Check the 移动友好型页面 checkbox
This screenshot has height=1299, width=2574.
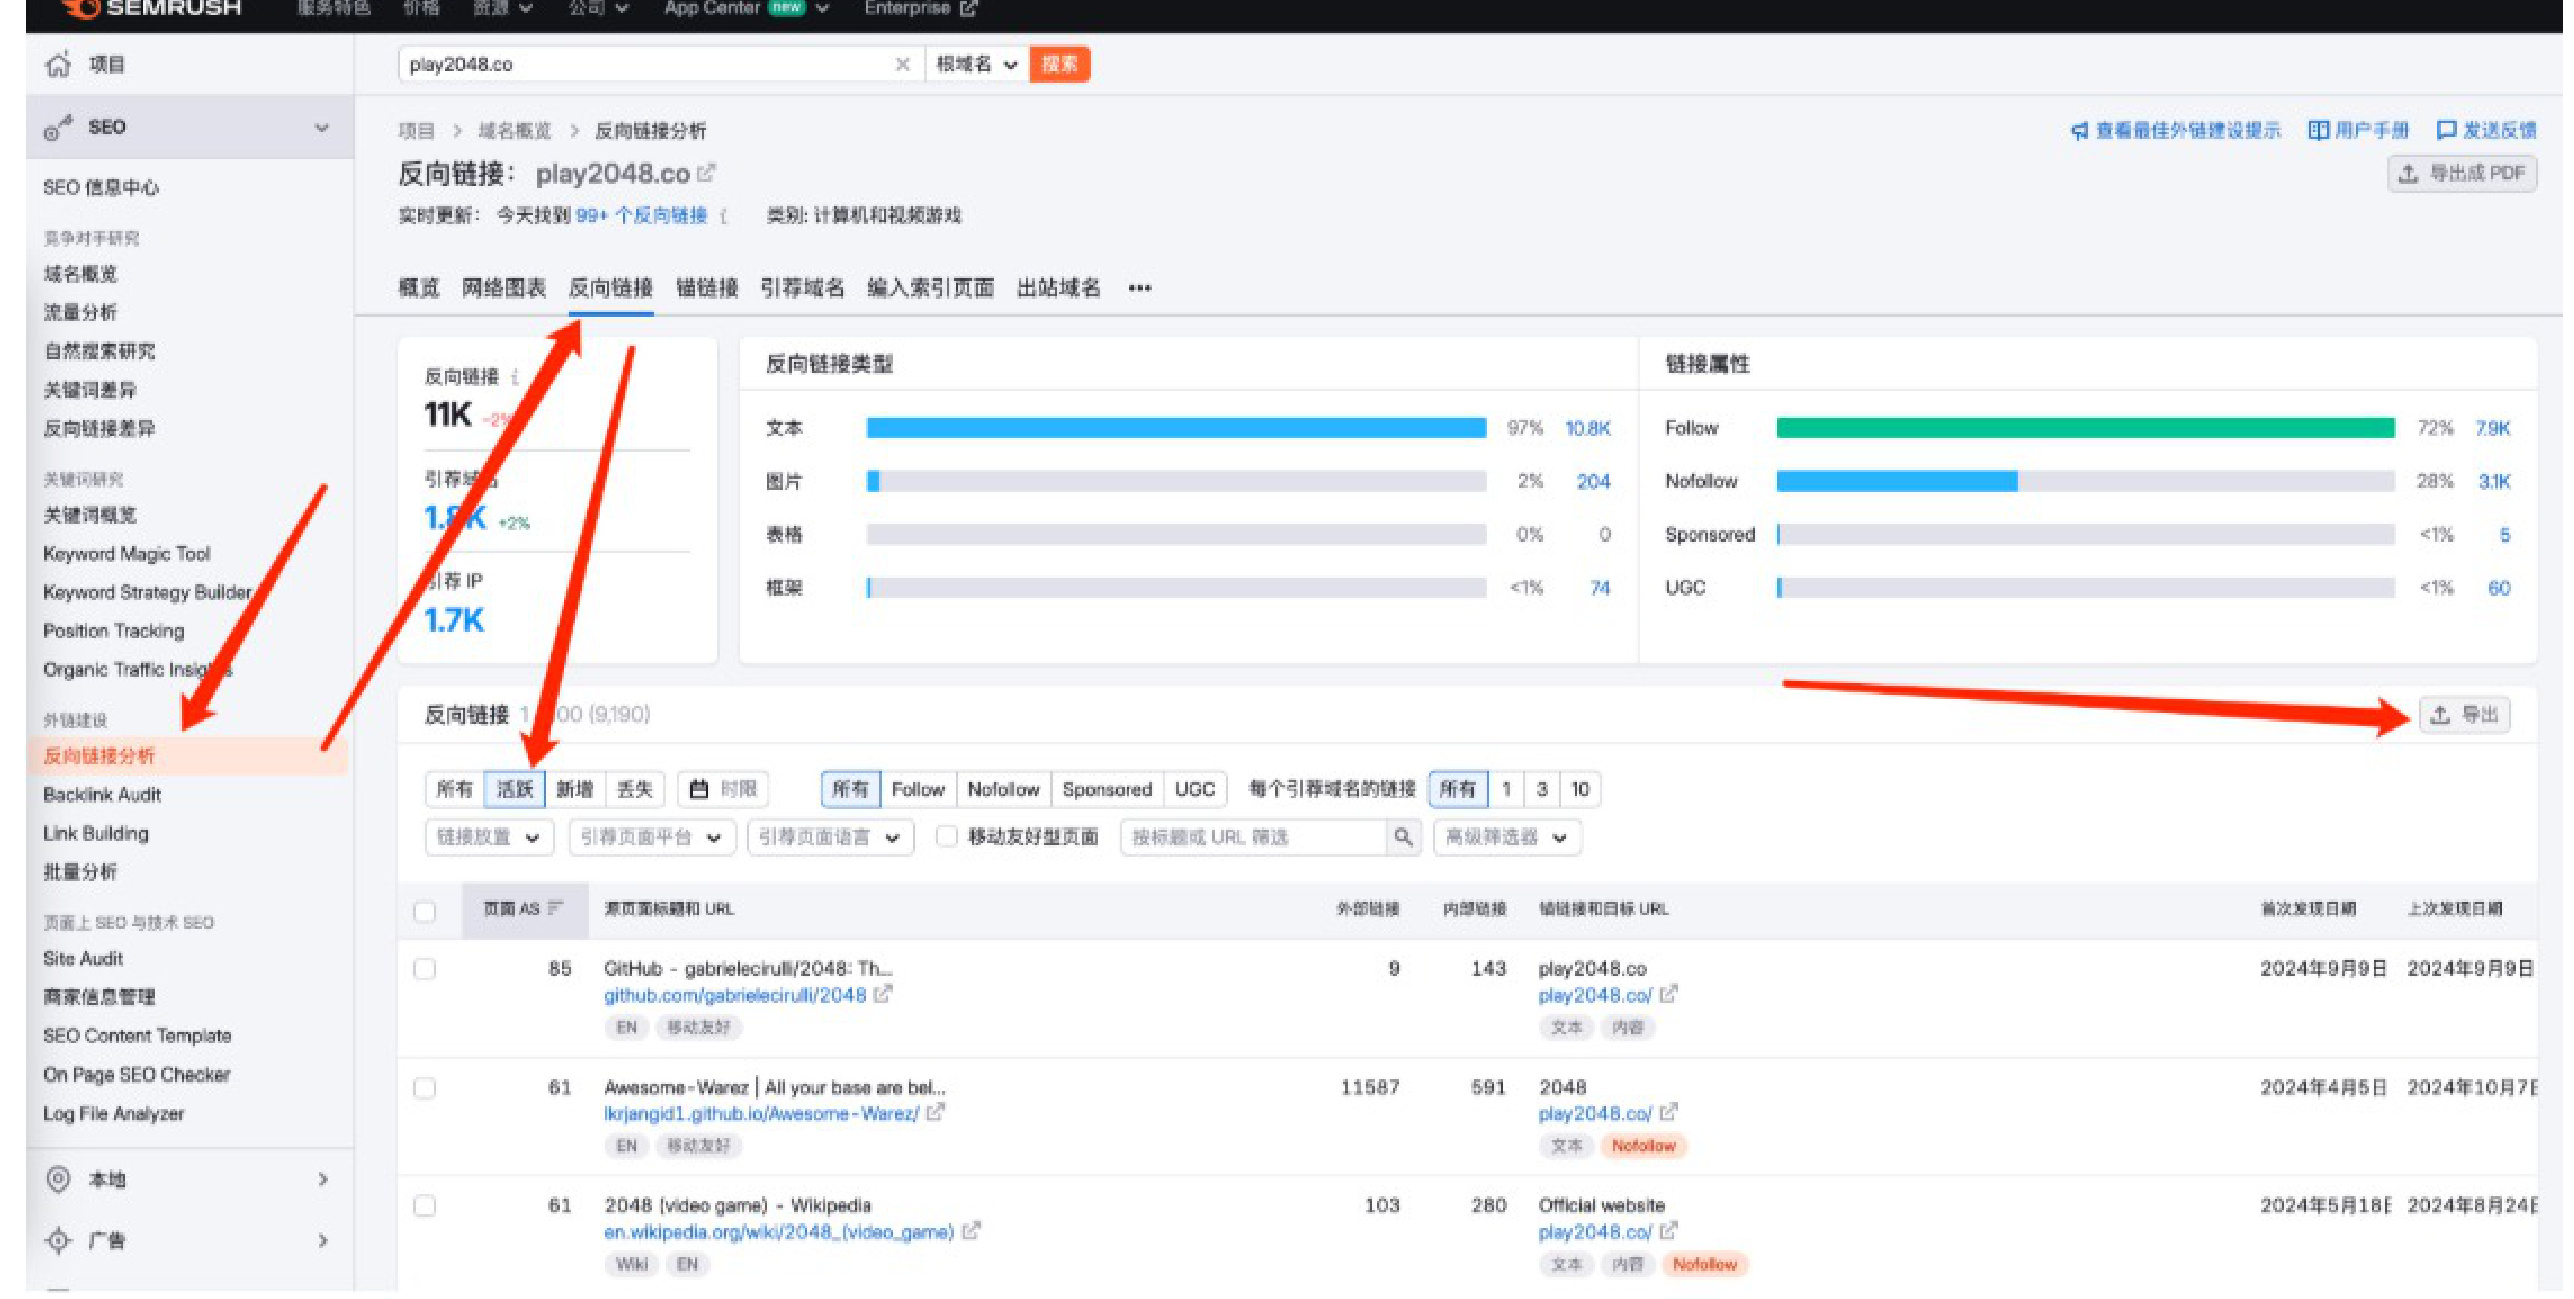(946, 837)
